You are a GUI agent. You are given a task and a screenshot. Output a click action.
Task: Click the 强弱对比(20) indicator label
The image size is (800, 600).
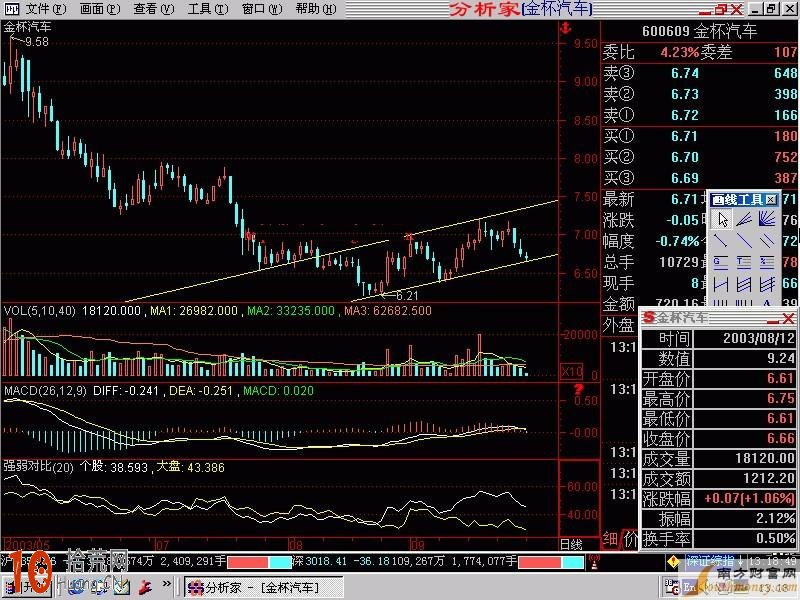point(39,467)
